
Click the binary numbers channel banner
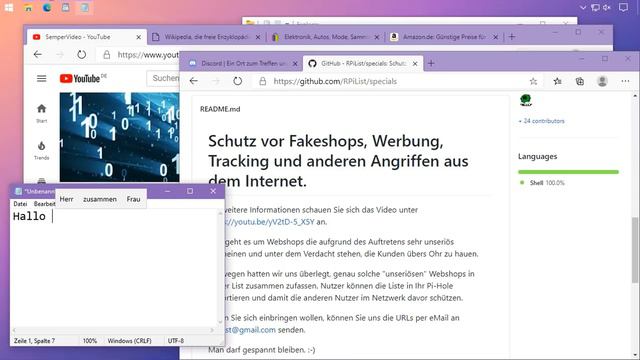coord(119,137)
